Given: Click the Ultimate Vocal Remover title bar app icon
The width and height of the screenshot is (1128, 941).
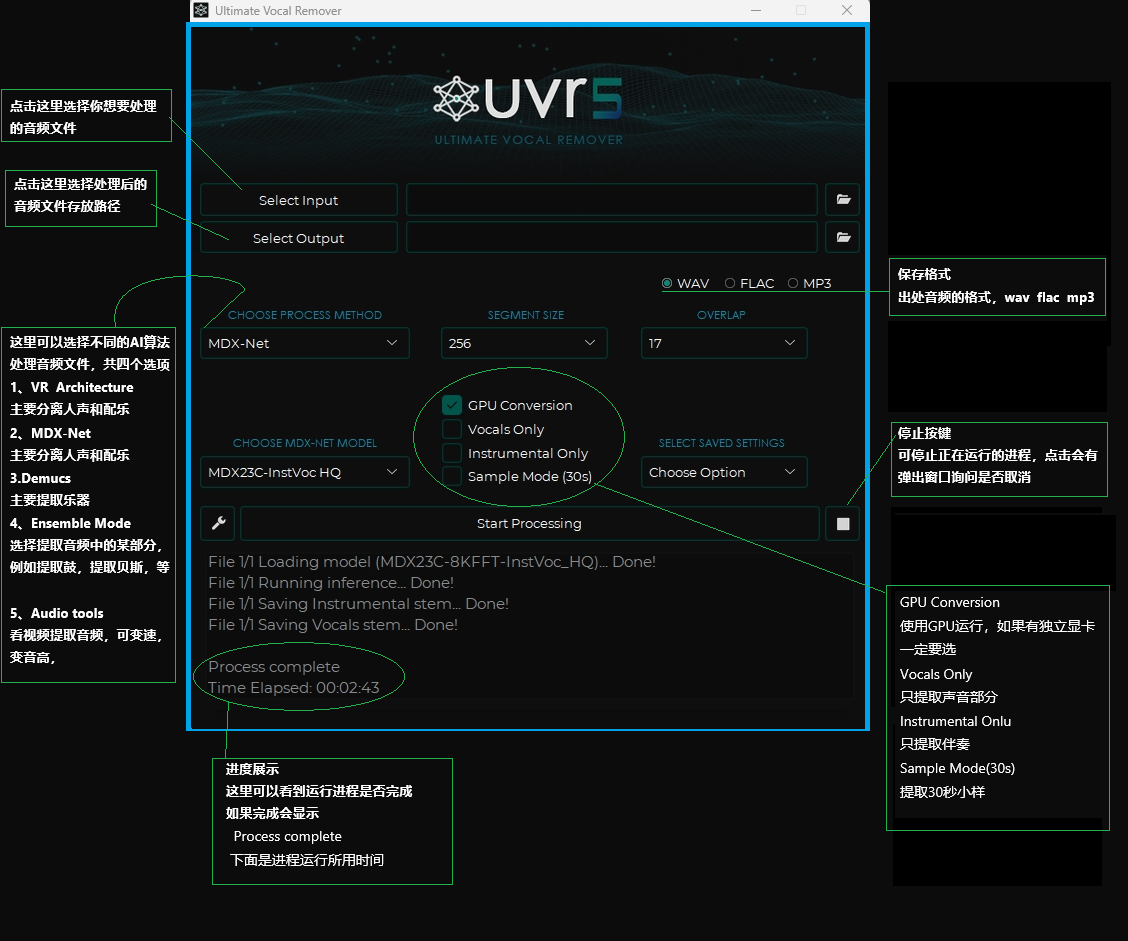Looking at the screenshot, I should pos(201,10).
